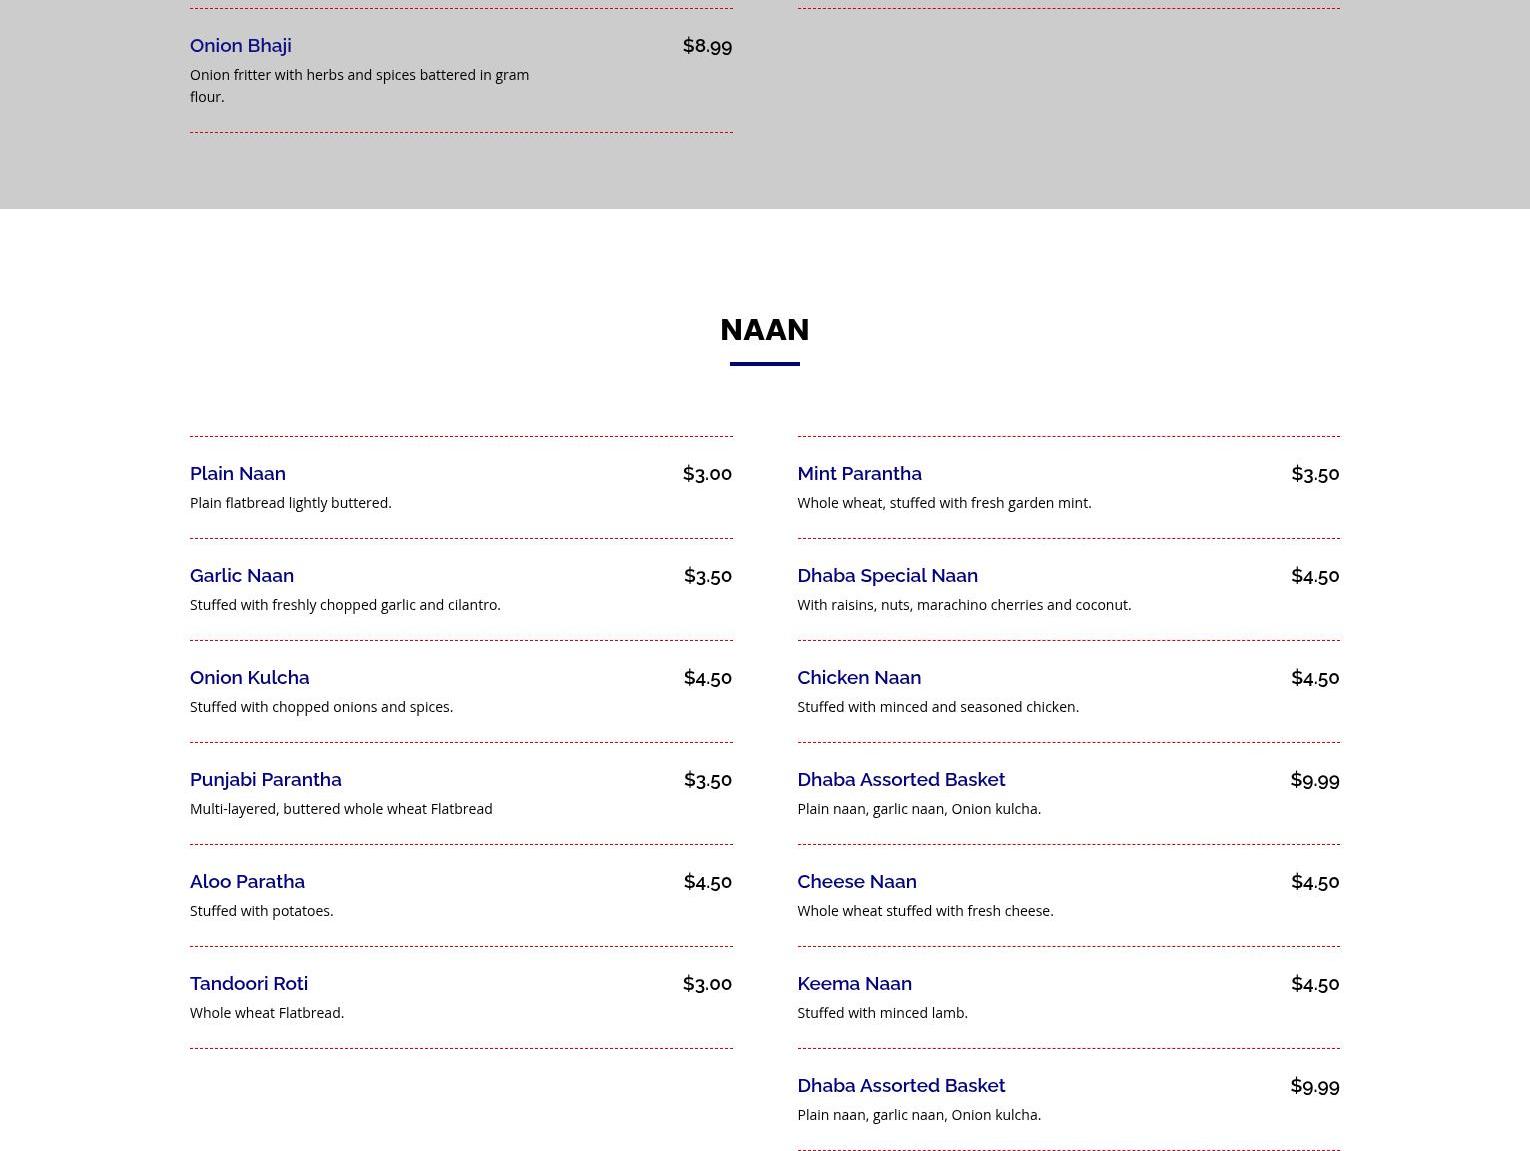
Task: Click the Onion Kulcha title
Action: [x=249, y=678]
